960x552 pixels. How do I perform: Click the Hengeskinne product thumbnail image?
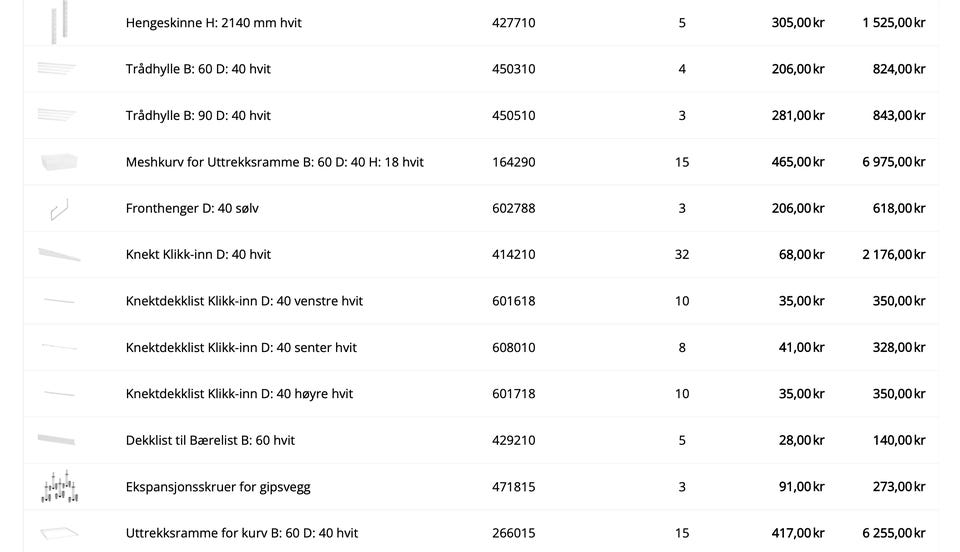pyautogui.click(x=59, y=22)
